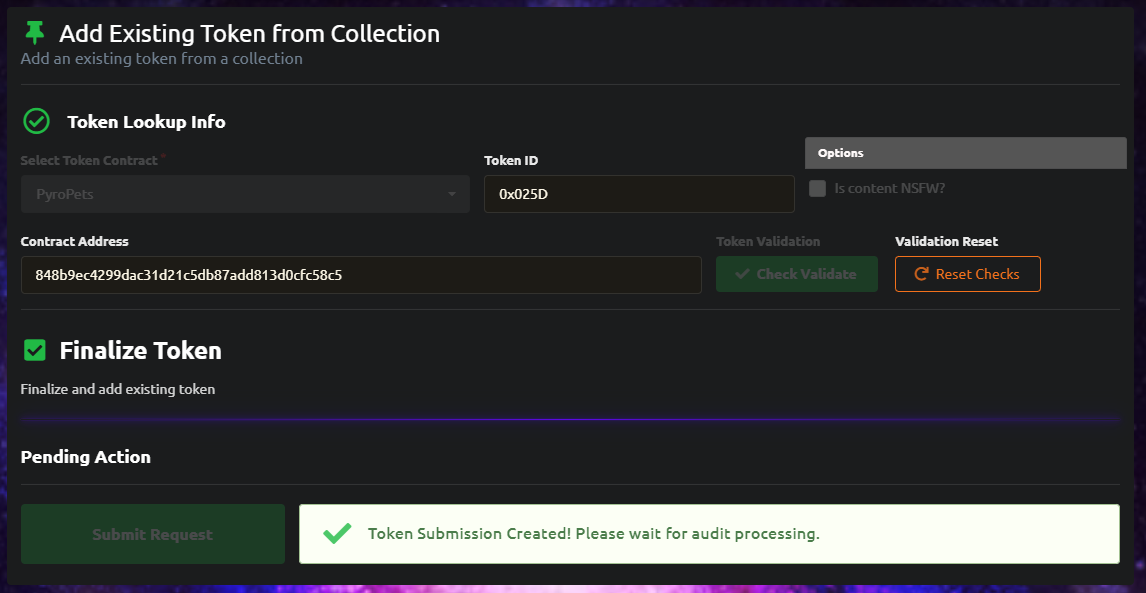Click the Options panel header

(x=965, y=153)
